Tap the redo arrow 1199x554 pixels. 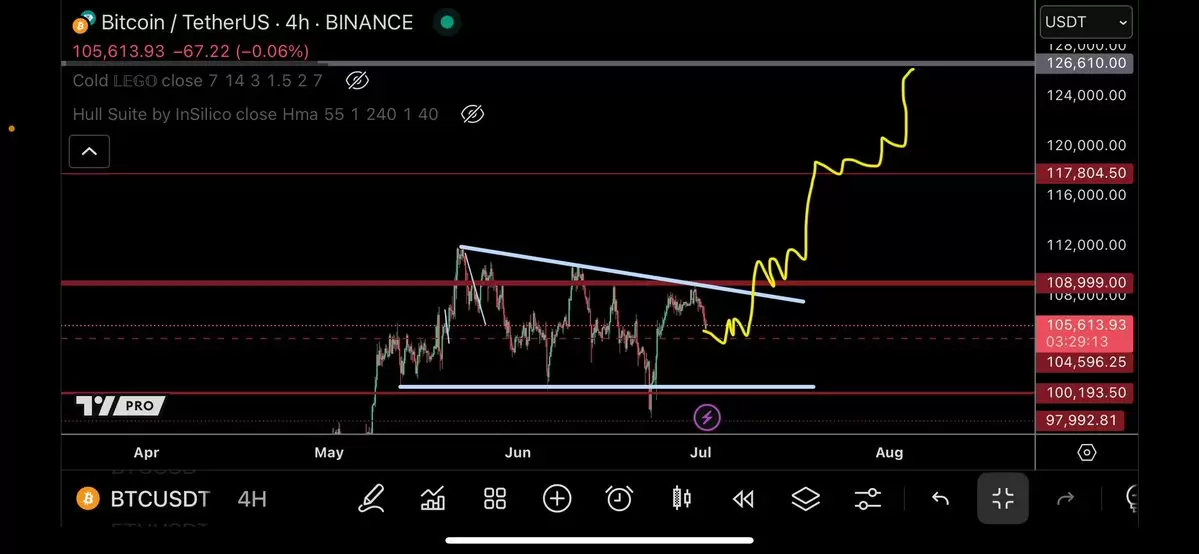(x=1064, y=500)
